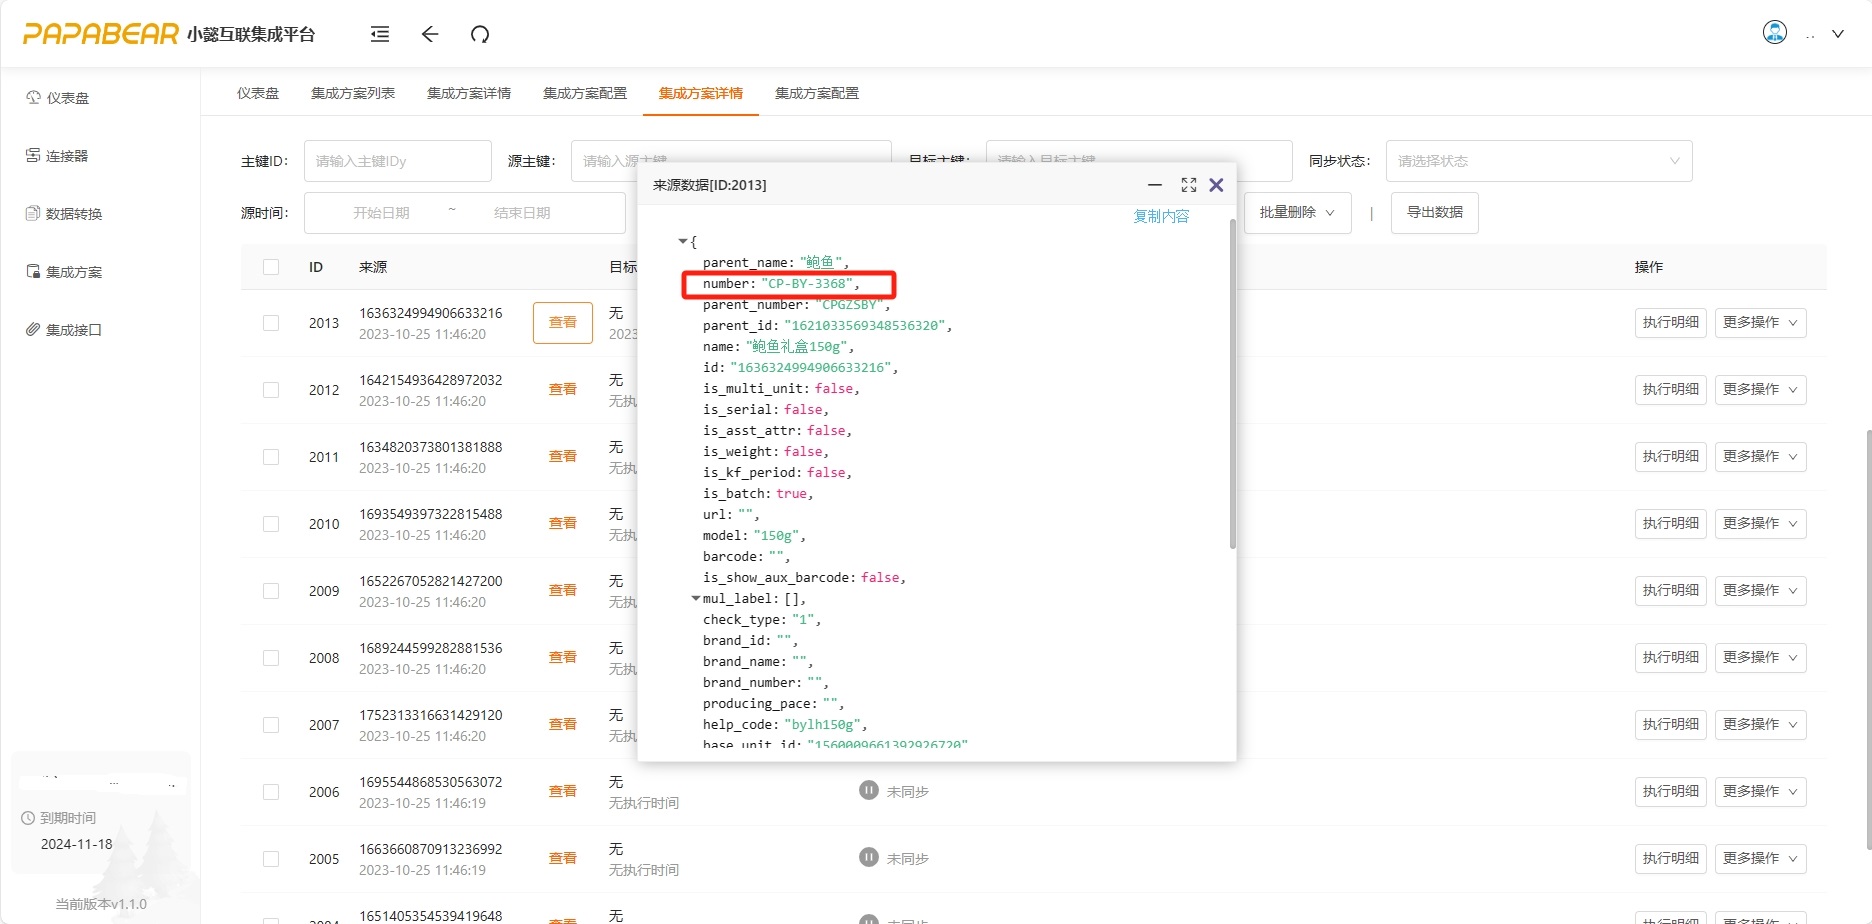Maximize the source data dialog to fullscreen
Viewport: 1872px width, 924px height.
[1188, 185]
